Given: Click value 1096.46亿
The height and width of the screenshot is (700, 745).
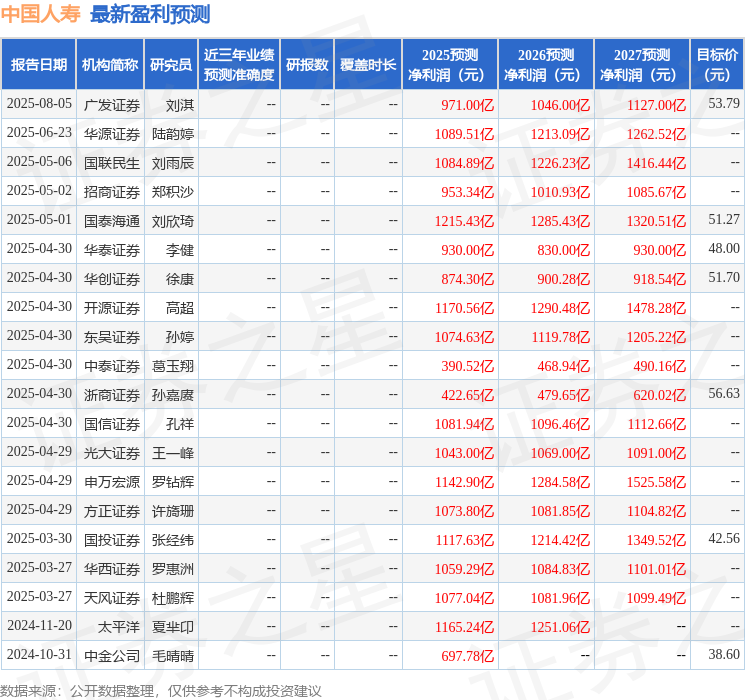Looking at the screenshot, I should pos(560,424).
